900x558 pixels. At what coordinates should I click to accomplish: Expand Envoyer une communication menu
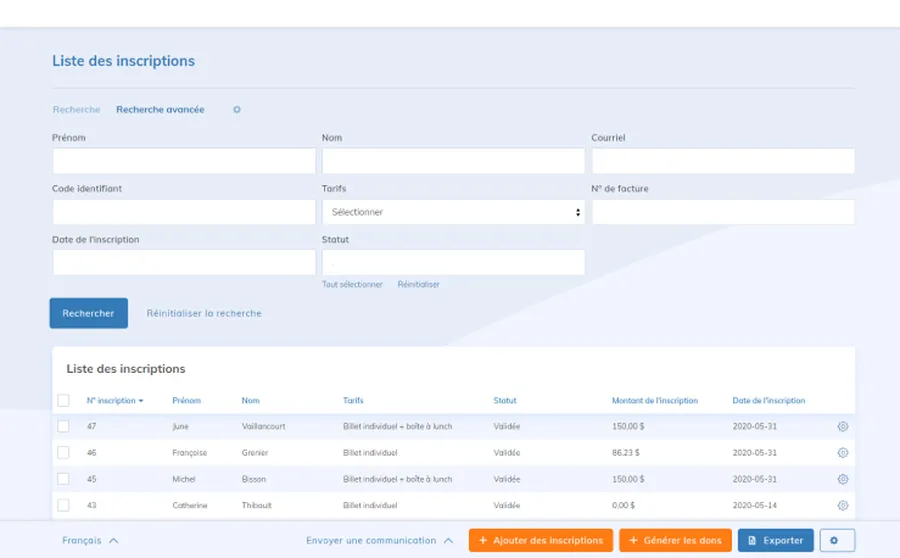(380, 540)
